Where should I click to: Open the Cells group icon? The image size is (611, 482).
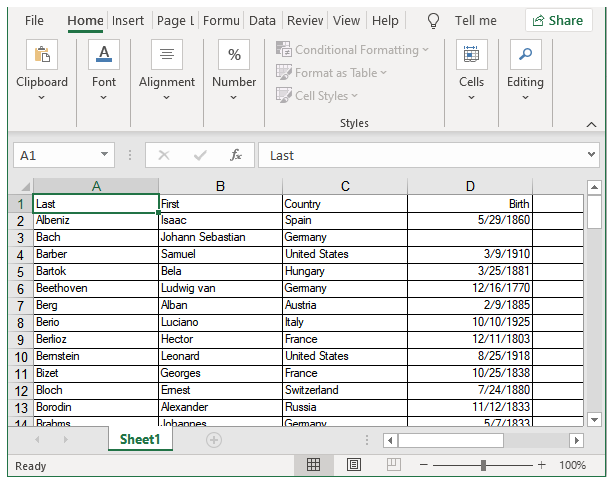click(x=471, y=55)
